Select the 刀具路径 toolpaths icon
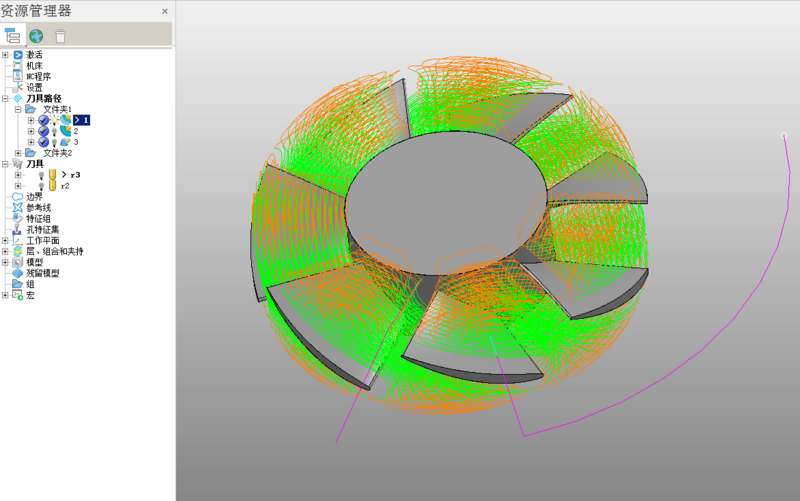800x501 pixels. coord(18,98)
